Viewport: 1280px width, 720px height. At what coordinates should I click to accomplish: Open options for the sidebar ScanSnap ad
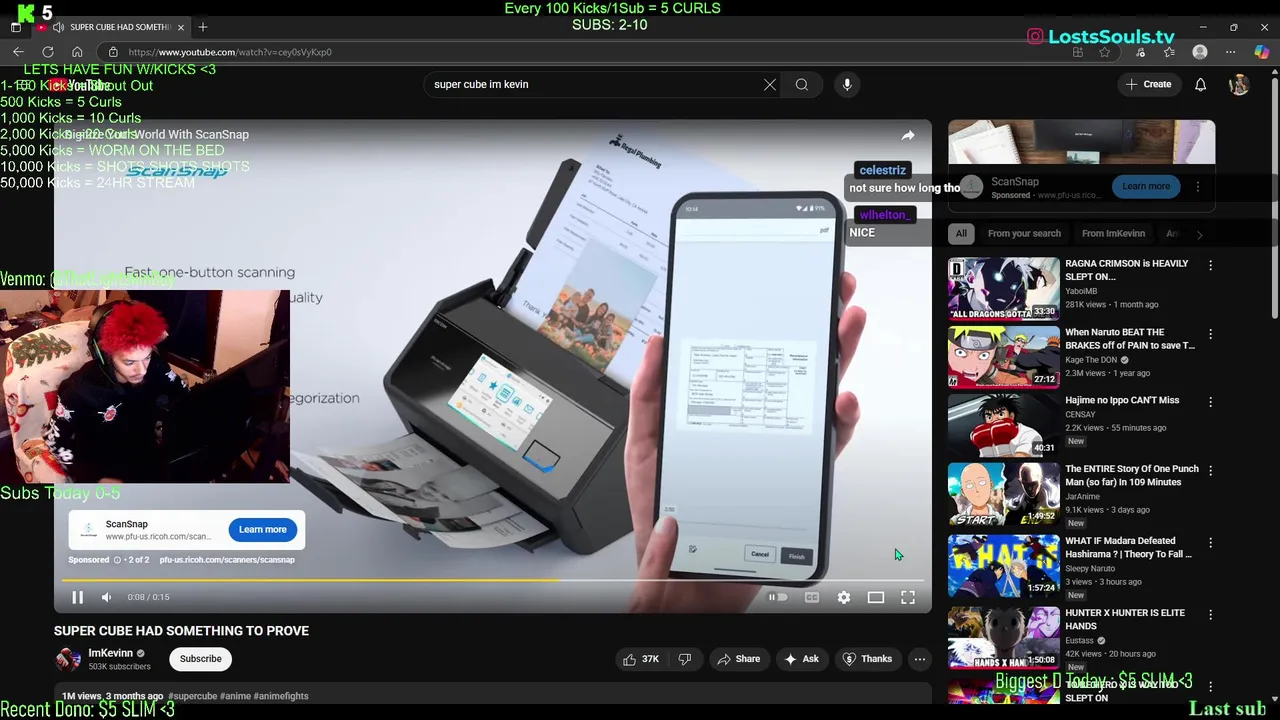pyautogui.click(x=1198, y=186)
